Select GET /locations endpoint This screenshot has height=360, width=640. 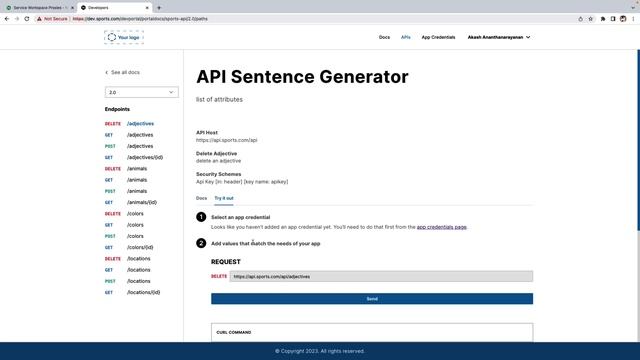click(x=127, y=270)
